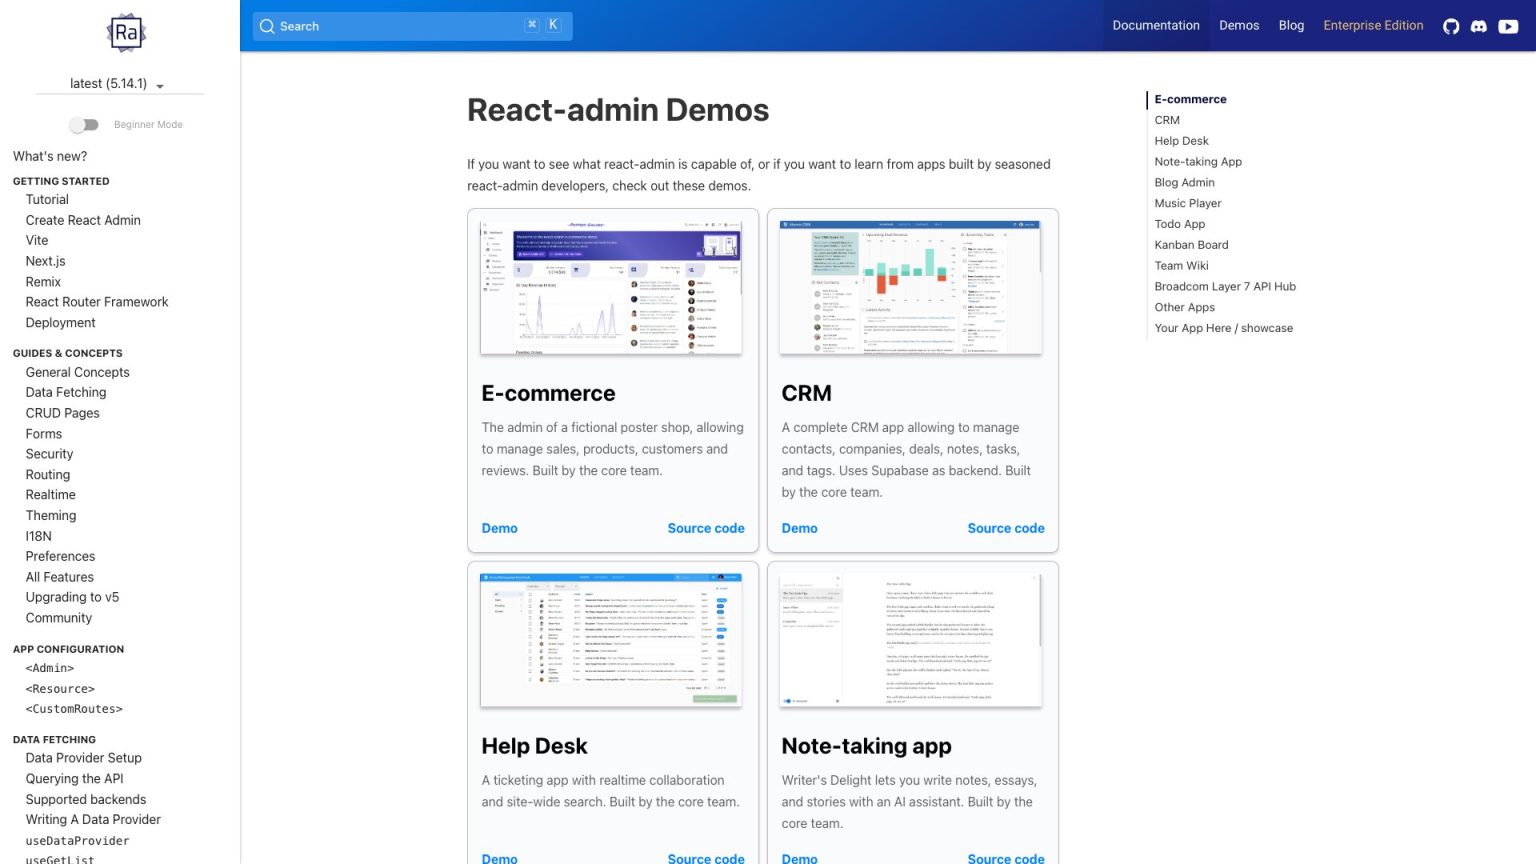Click the E-commerce demo screenshot thumbnail
The height and width of the screenshot is (864, 1536).
pos(611,287)
